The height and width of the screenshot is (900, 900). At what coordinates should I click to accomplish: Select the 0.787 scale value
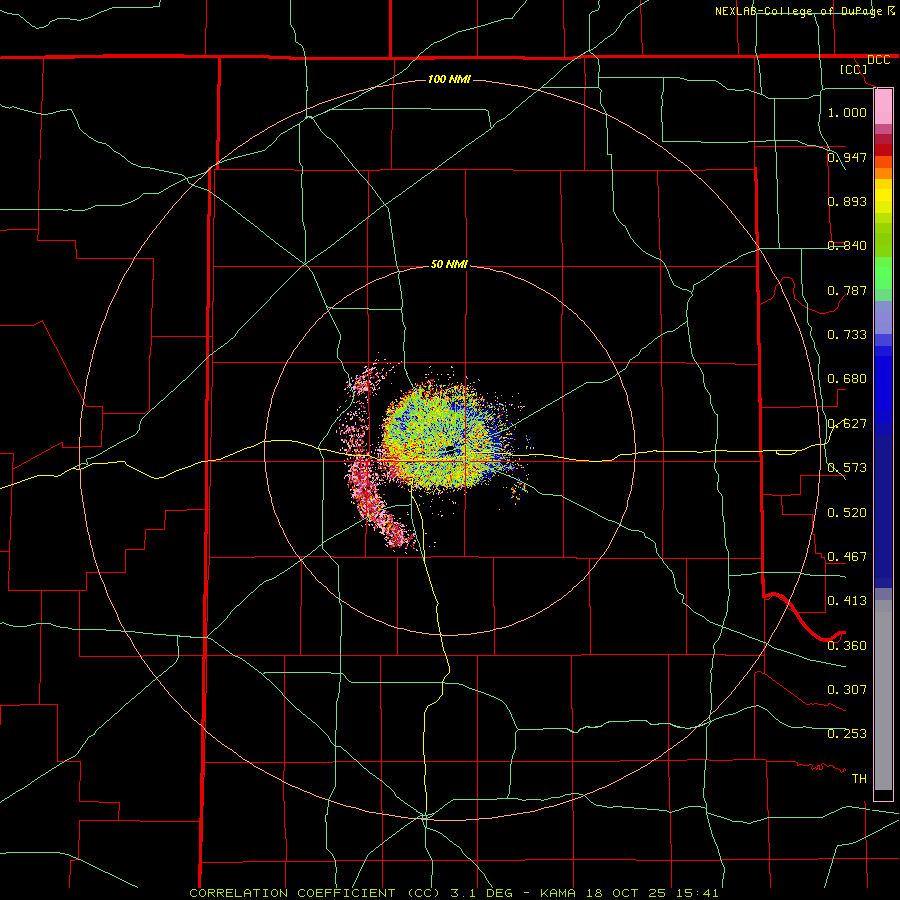847,290
